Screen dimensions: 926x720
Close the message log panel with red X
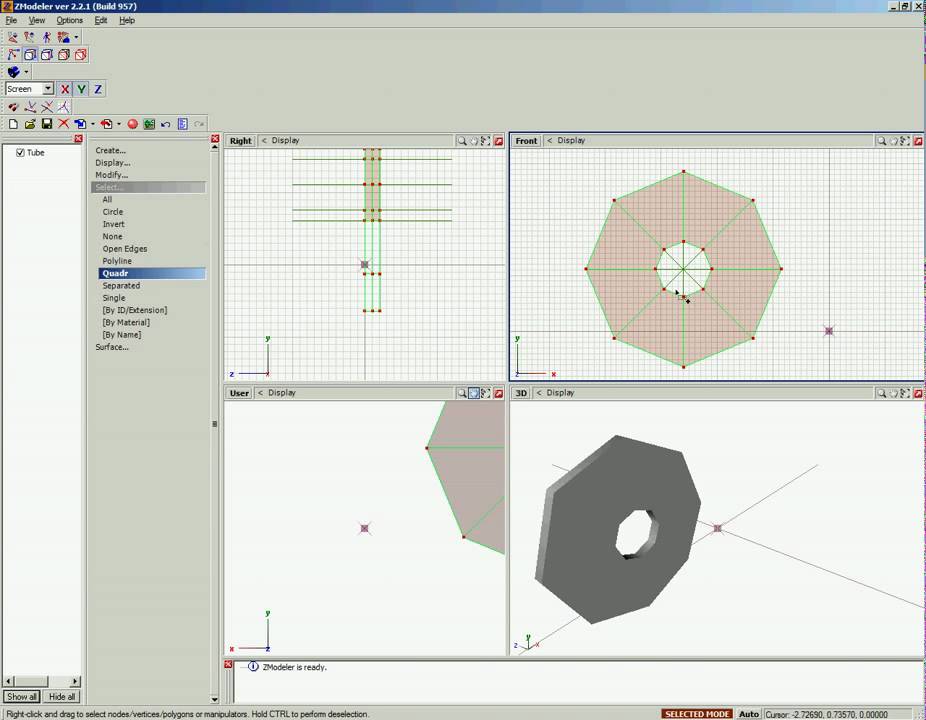click(228, 664)
